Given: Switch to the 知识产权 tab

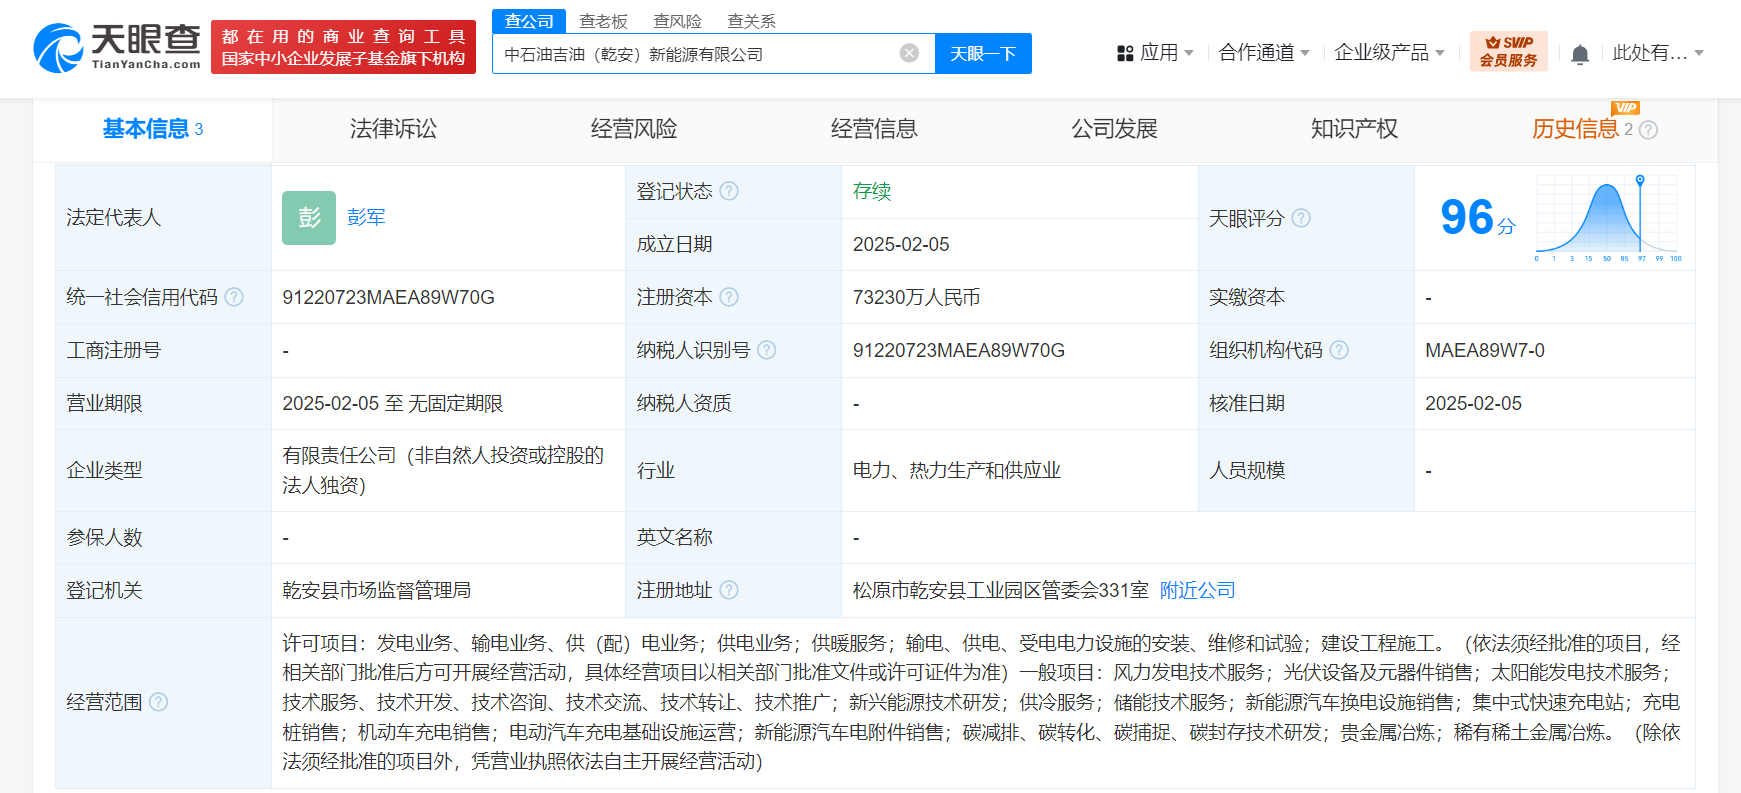Looking at the screenshot, I should coord(1354,129).
